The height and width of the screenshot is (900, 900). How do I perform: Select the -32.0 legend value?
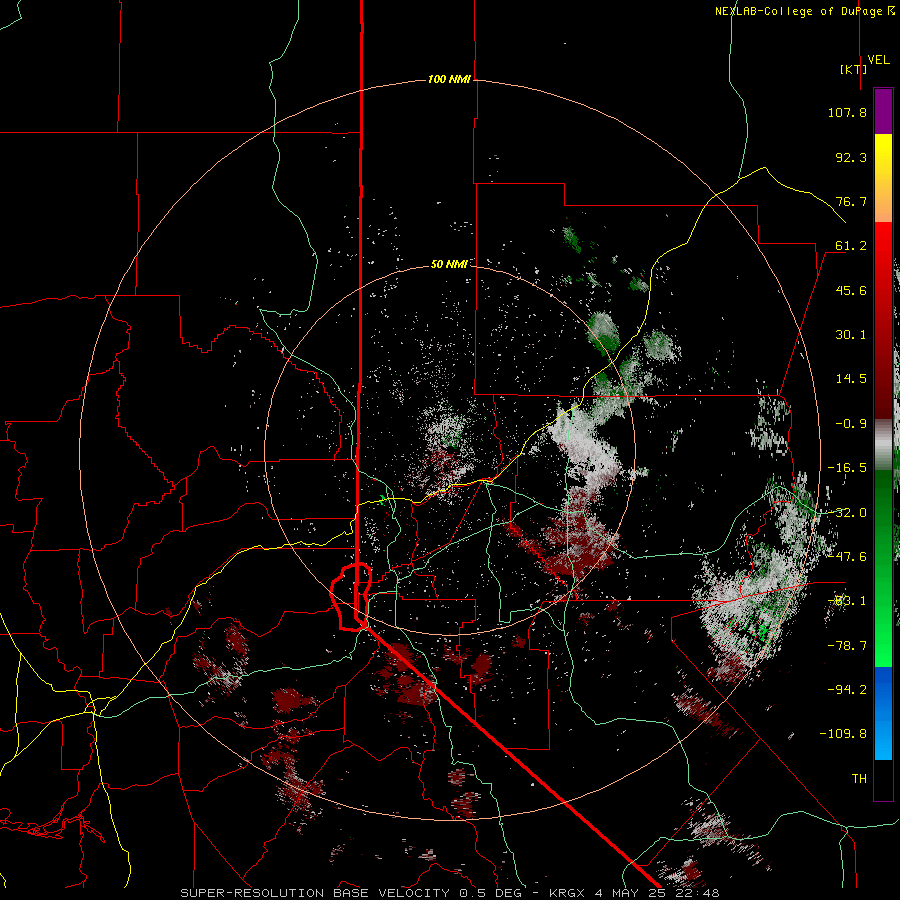tap(847, 513)
